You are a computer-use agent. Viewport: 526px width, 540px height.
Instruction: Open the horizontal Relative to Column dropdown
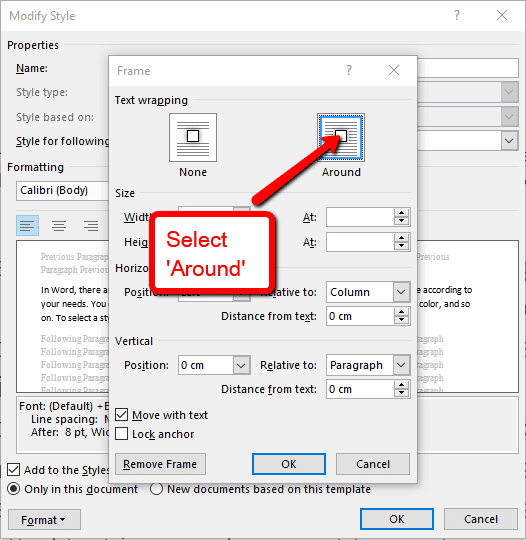(x=401, y=292)
